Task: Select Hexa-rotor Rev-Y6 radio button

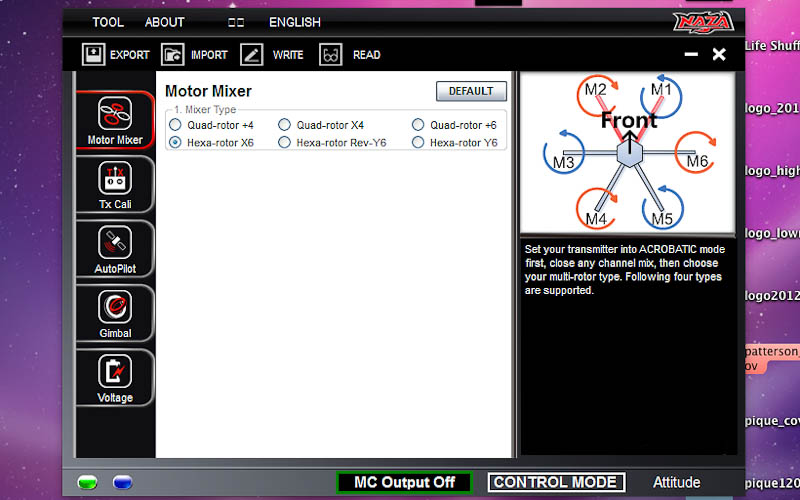Action: tap(285, 143)
